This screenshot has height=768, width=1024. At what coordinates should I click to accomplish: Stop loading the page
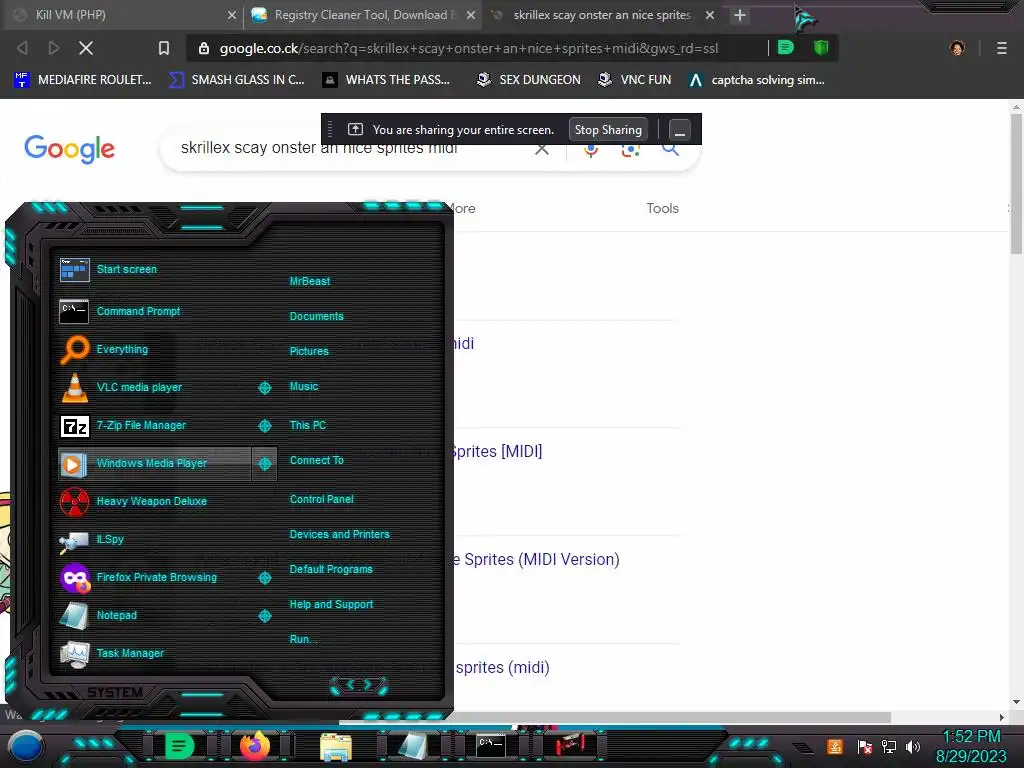click(86, 48)
